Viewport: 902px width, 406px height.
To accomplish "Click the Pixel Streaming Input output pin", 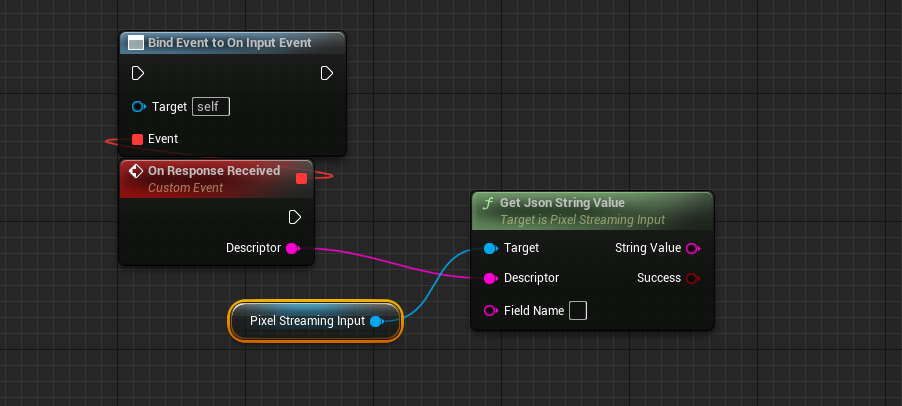I will coord(376,321).
